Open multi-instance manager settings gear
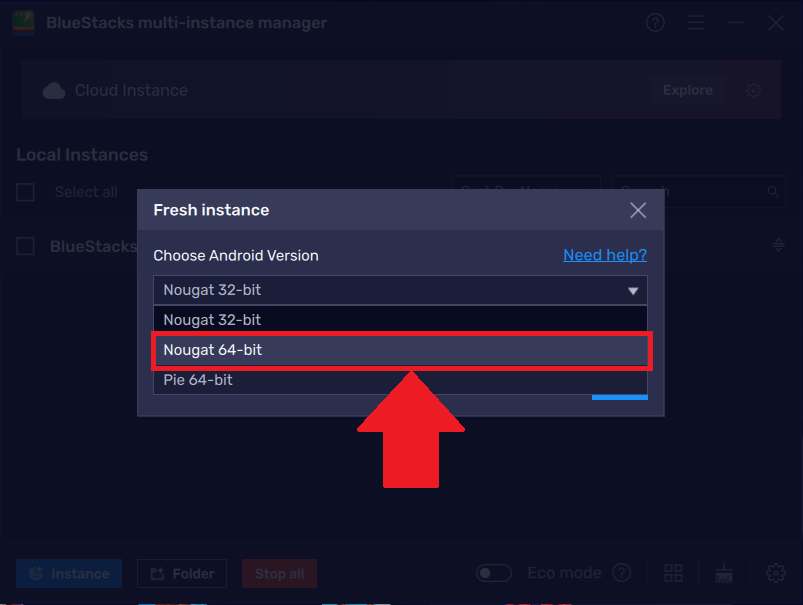This screenshot has width=803, height=605. [776, 573]
